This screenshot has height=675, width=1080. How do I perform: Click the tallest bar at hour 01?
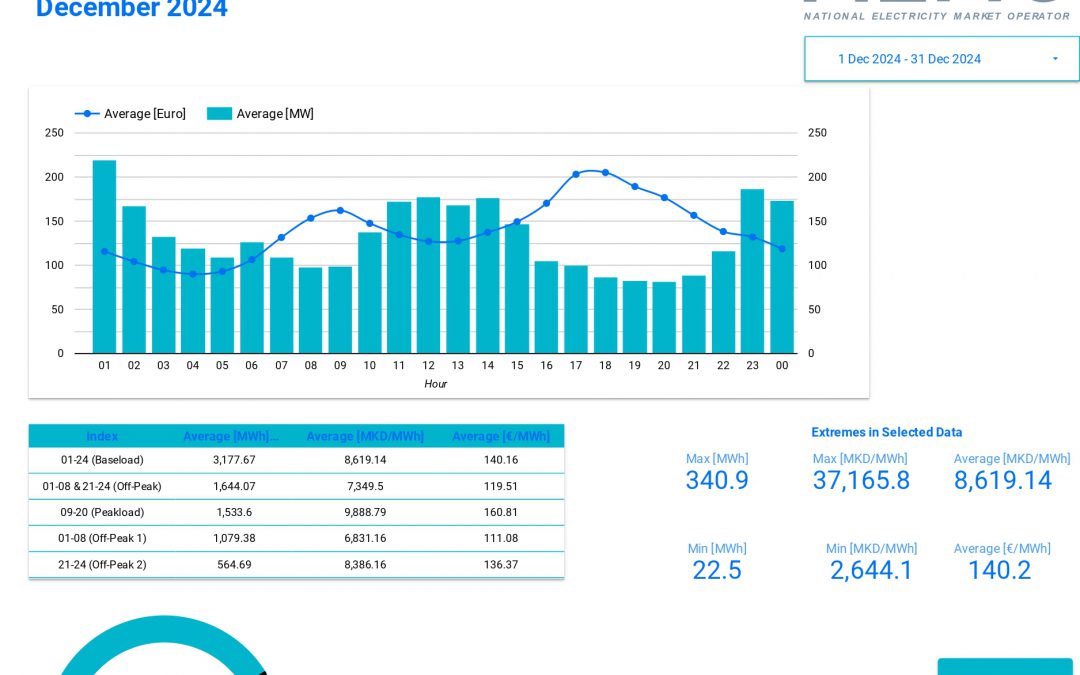(x=104, y=255)
